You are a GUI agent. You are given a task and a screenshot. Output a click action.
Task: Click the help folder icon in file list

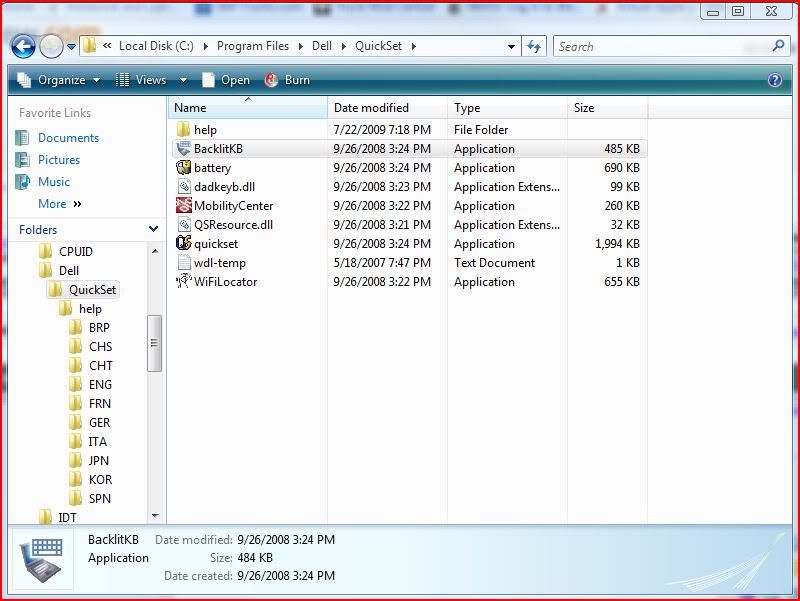[183, 129]
